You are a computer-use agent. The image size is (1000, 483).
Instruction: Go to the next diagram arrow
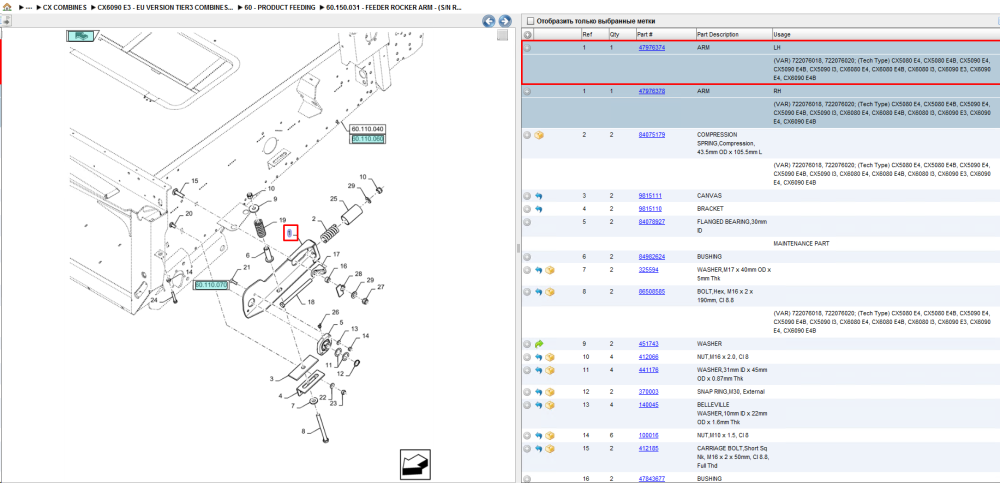(x=504, y=21)
